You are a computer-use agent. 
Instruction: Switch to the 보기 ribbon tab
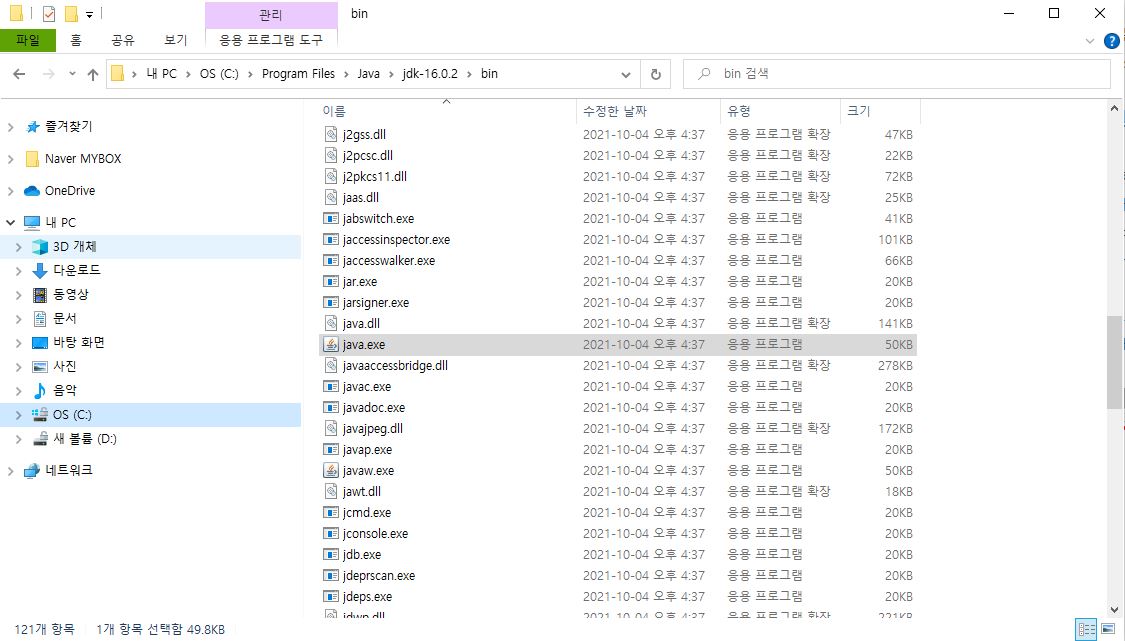[x=175, y=40]
